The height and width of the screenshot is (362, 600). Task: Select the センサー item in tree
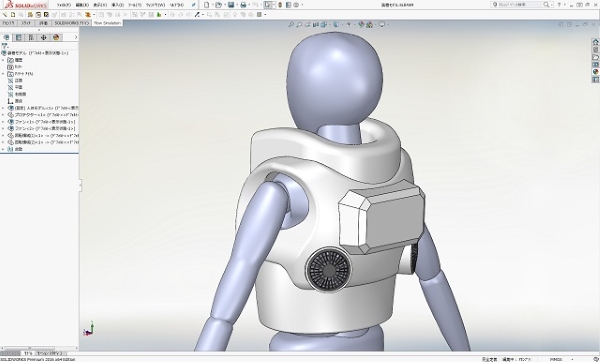click(19, 67)
